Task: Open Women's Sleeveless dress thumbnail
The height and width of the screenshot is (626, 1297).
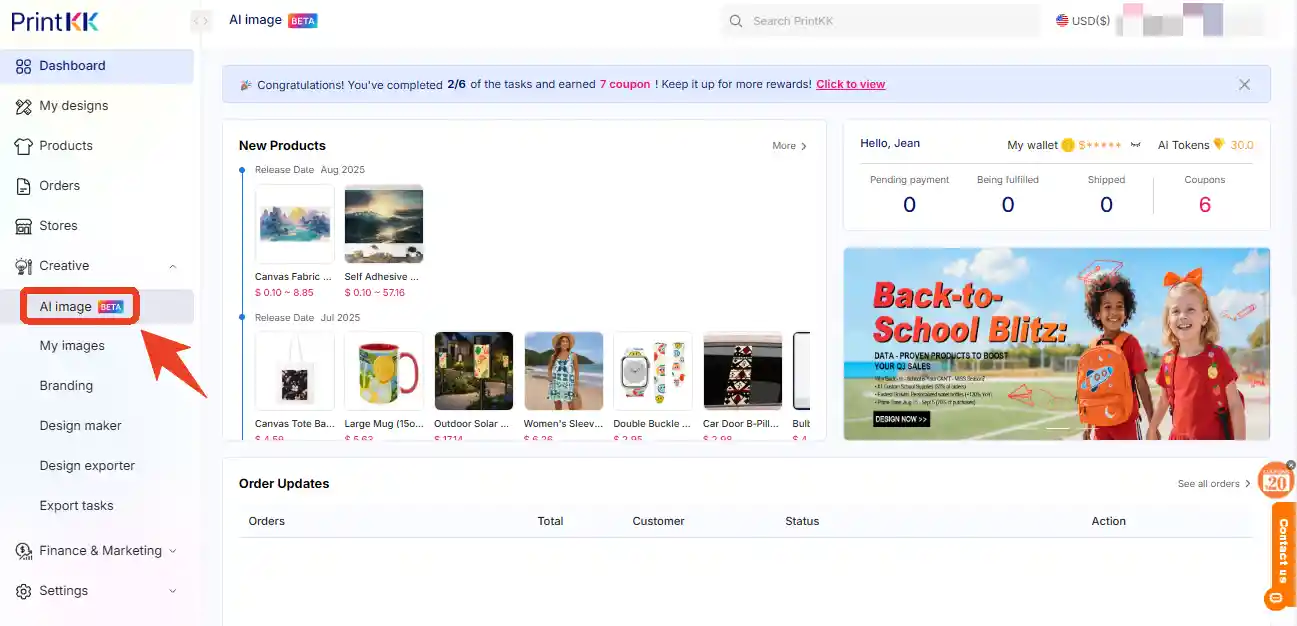Action: (x=563, y=371)
